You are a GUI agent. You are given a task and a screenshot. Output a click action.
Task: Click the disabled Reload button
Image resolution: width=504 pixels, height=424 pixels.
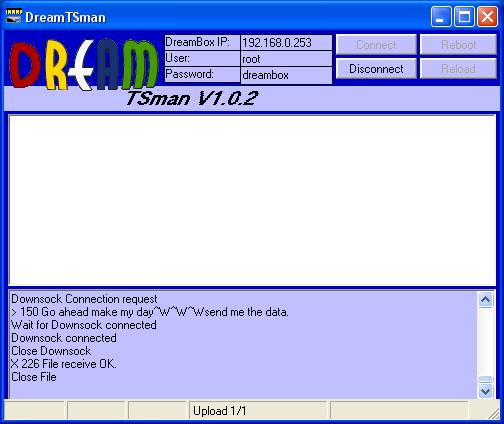click(x=458, y=69)
